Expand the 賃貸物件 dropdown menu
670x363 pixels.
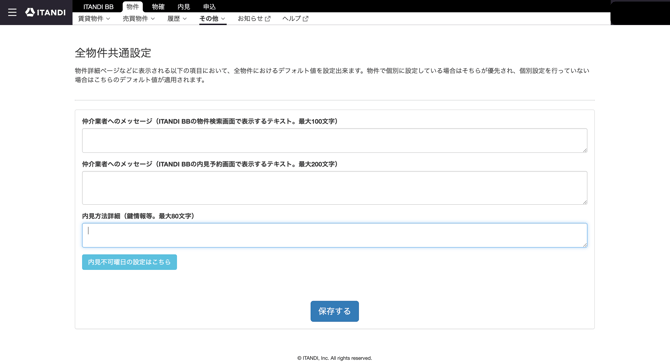(x=94, y=19)
